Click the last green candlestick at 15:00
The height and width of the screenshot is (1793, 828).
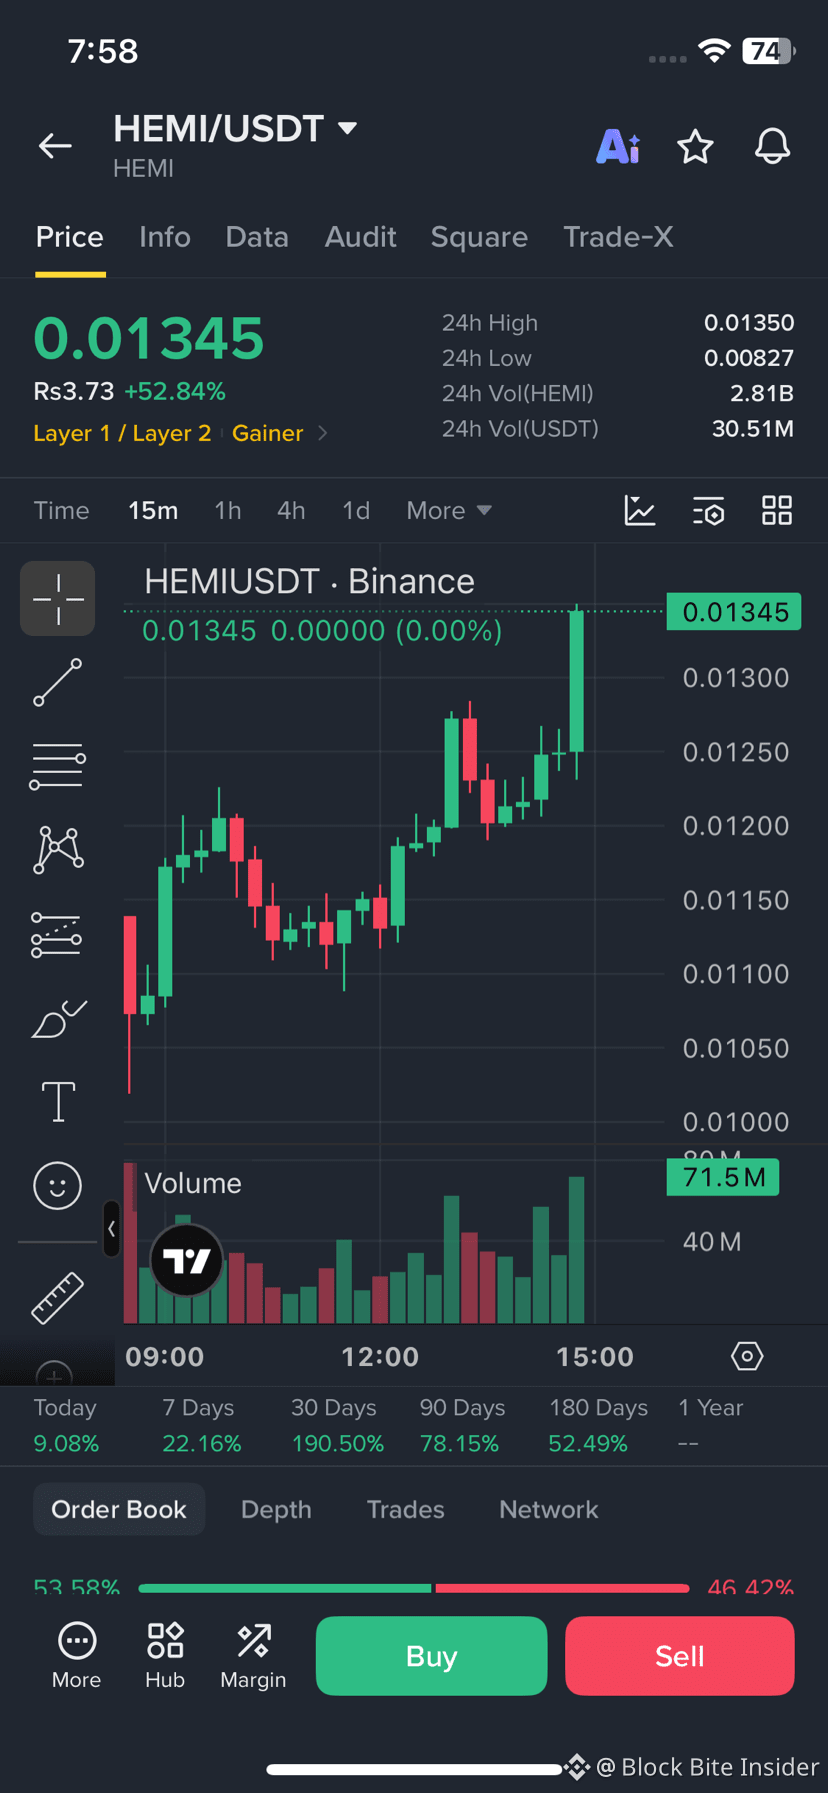pyautogui.click(x=577, y=681)
